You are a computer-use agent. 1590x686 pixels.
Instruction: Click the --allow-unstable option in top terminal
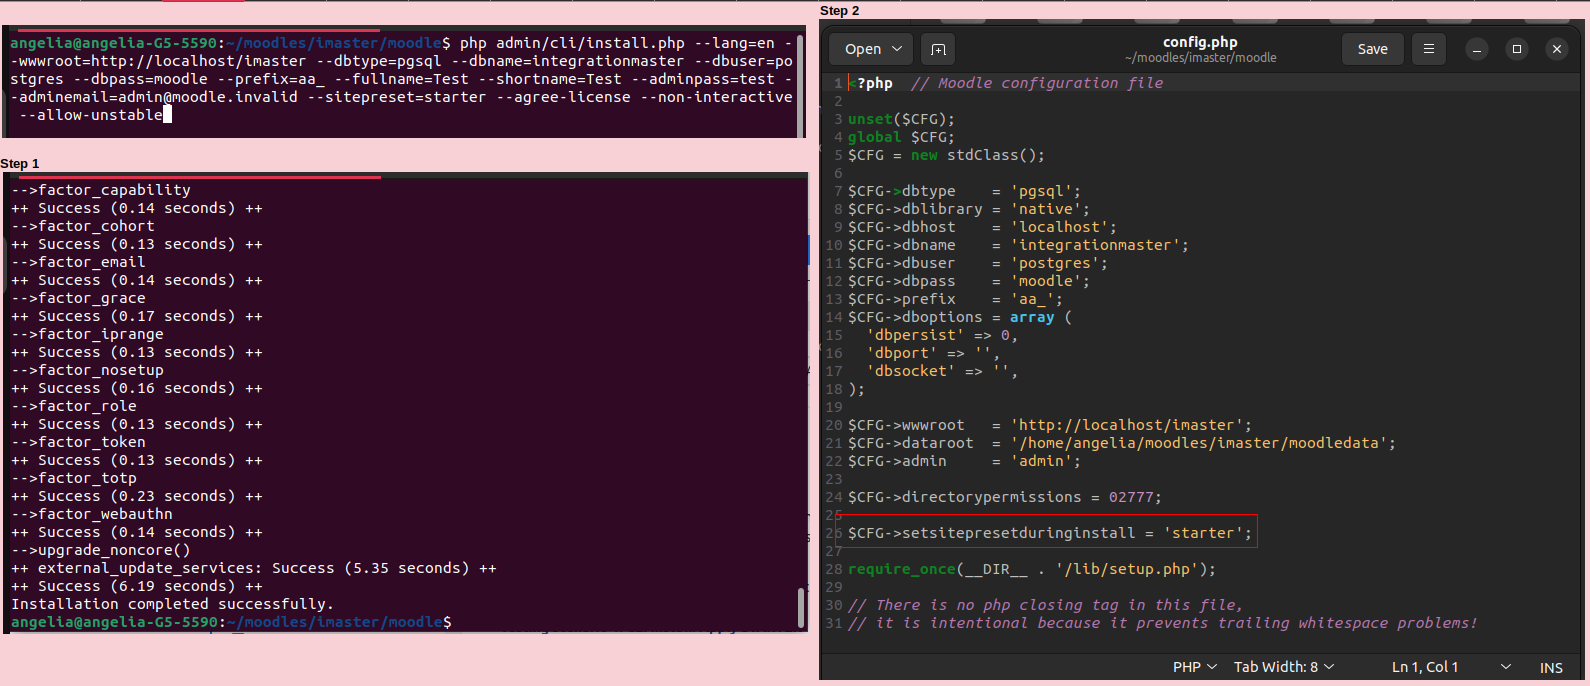(x=91, y=115)
